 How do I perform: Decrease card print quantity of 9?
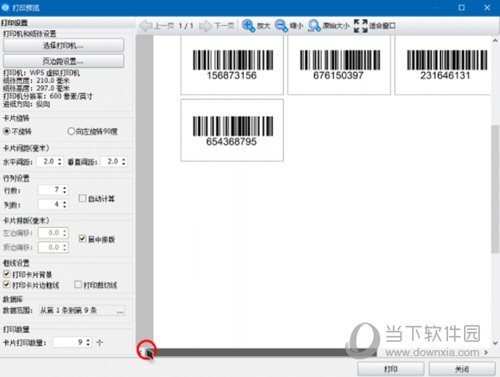click(x=88, y=344)
